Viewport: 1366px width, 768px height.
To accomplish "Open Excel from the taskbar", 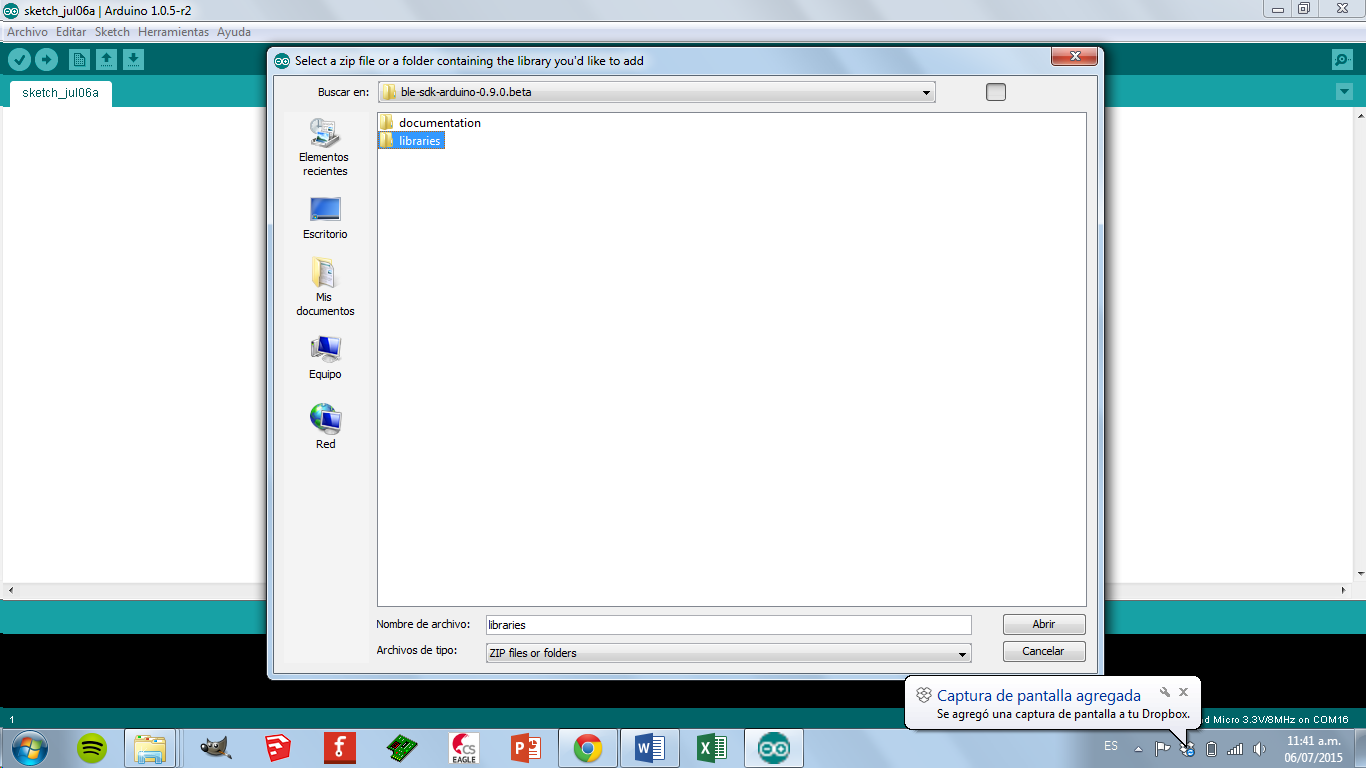I will (x=712, y=748).
